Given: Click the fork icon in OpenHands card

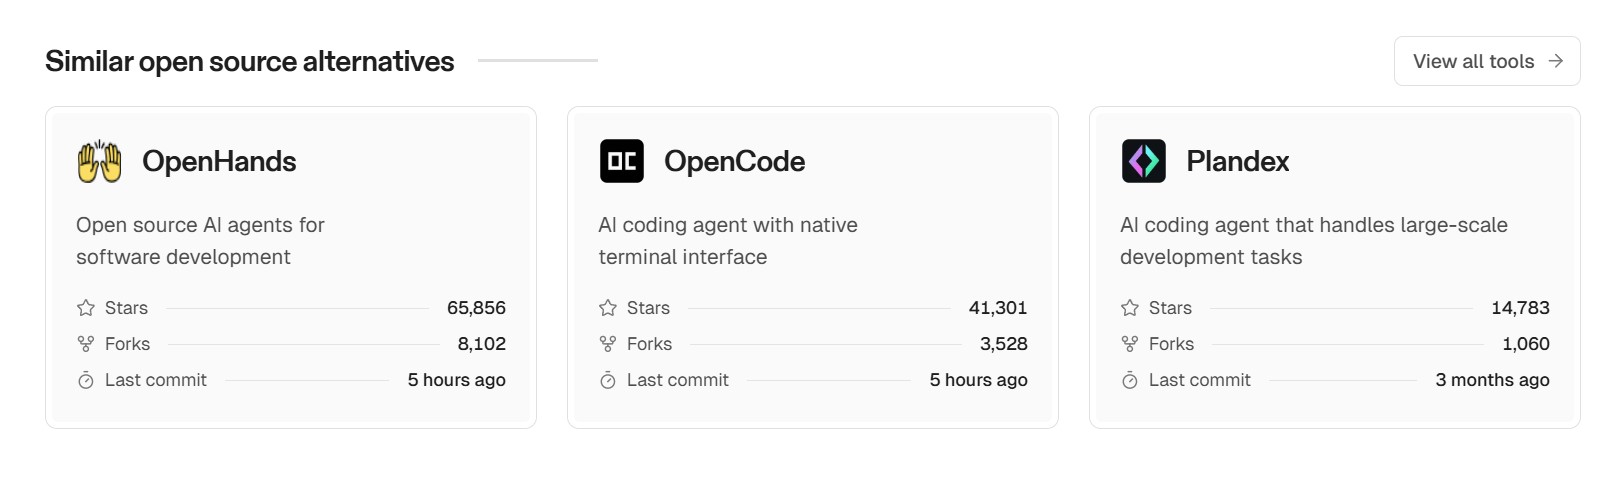Looking at the screenshot, I should (86, 344).
